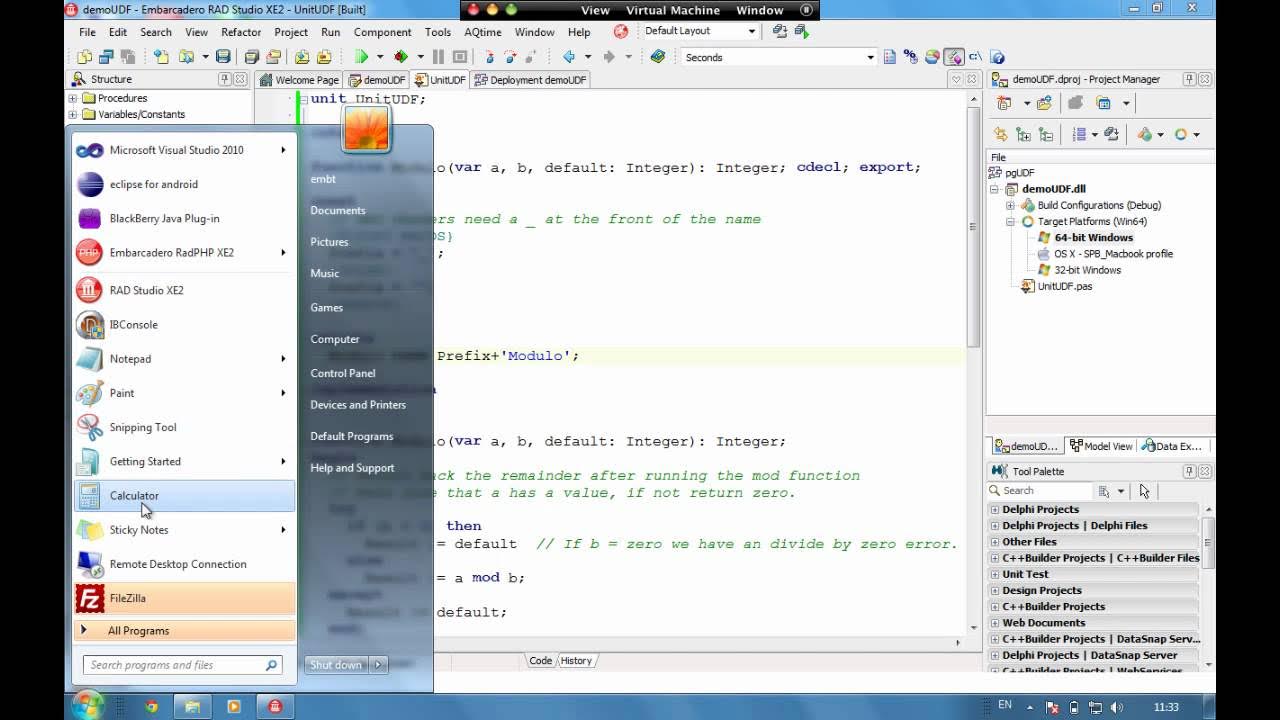Screen dimensions: 1280x720
Task: Click the green Run button in toolbar
Action: tap(362, 57)
